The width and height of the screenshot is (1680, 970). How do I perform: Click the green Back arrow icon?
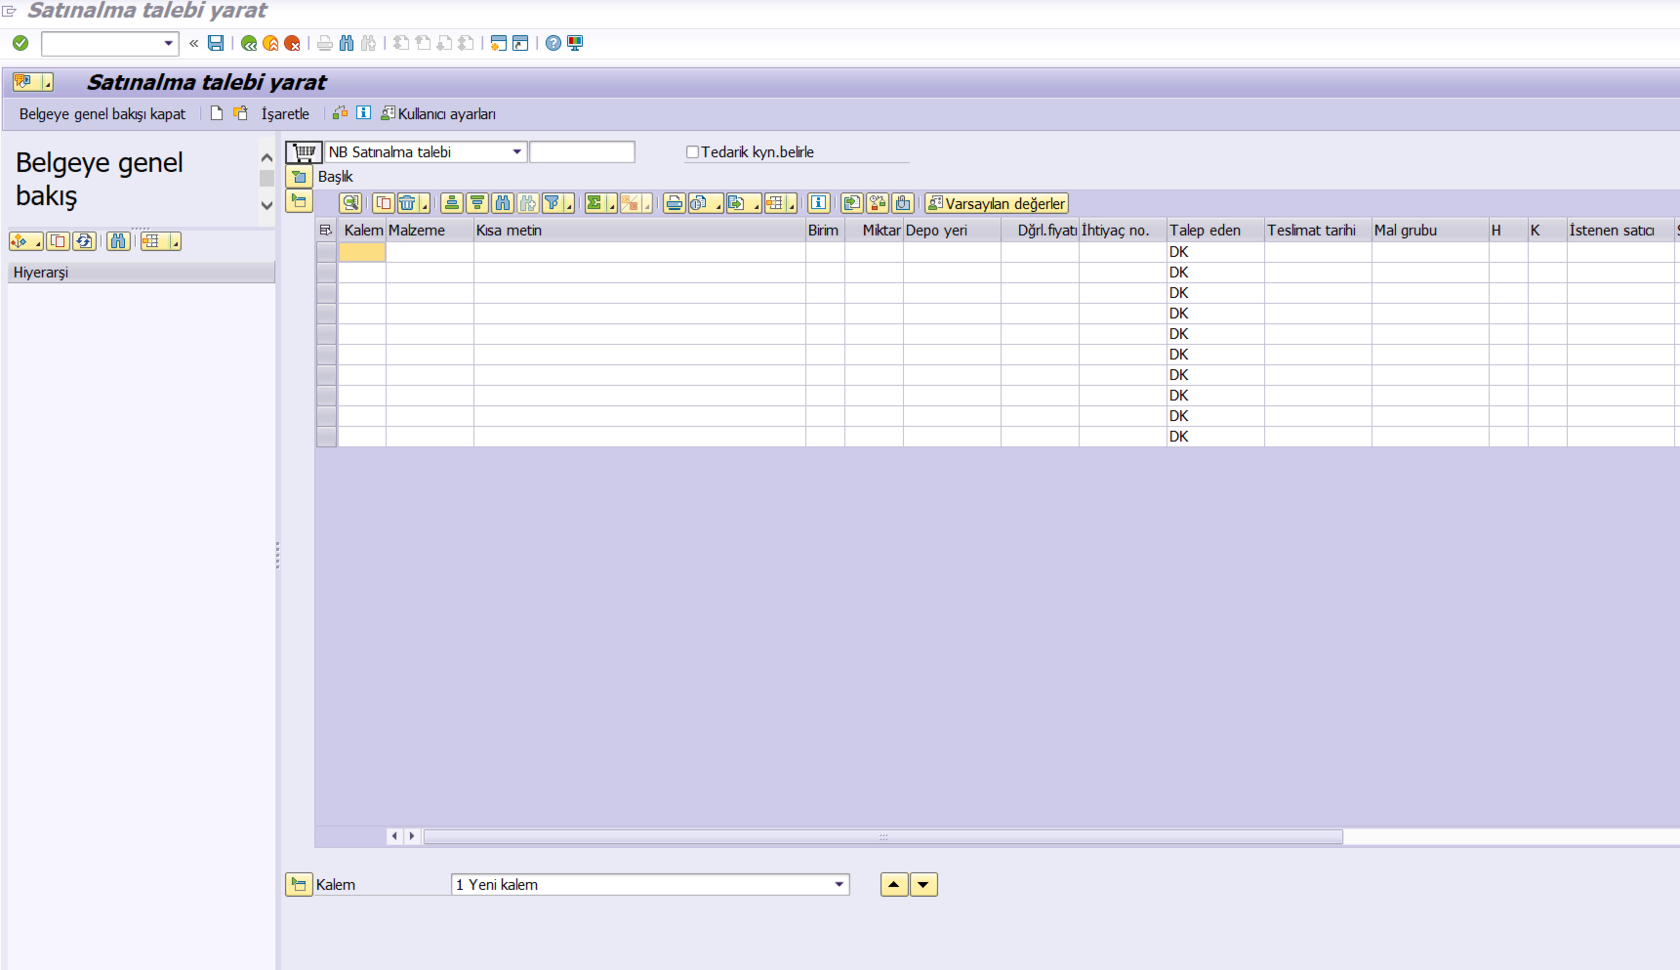(249, 43)
